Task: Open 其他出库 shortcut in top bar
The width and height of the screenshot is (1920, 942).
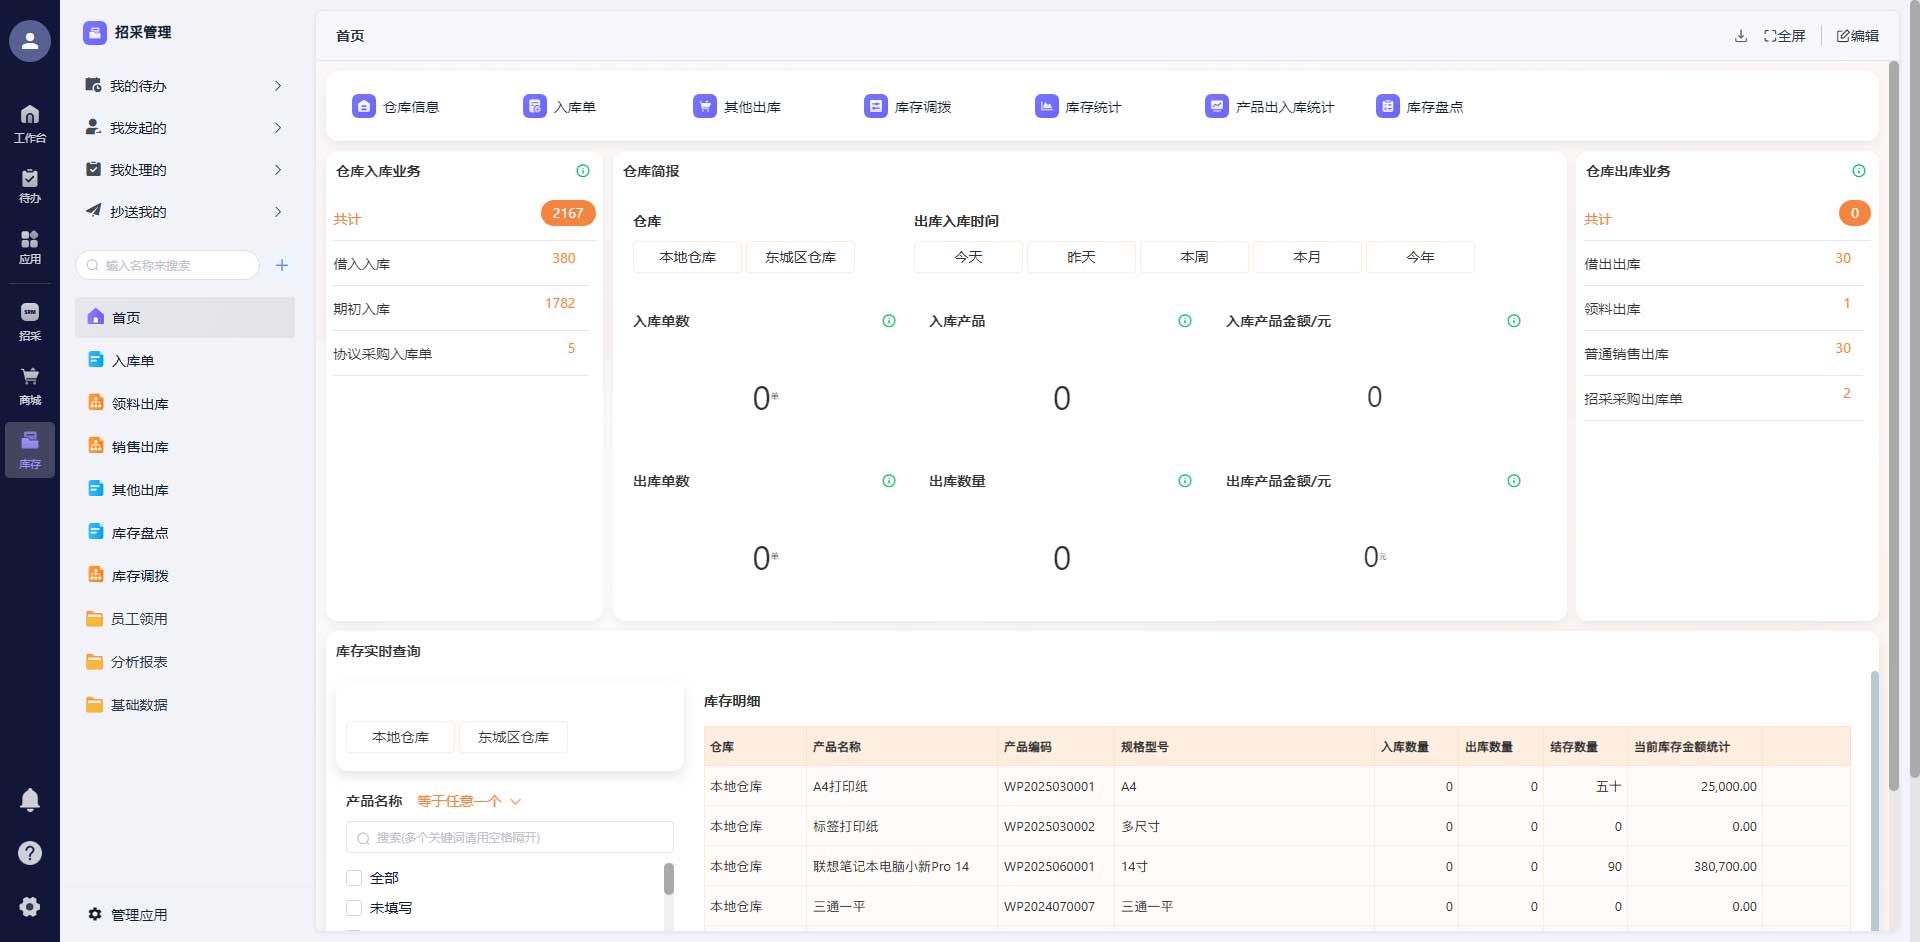Action: 737,106
